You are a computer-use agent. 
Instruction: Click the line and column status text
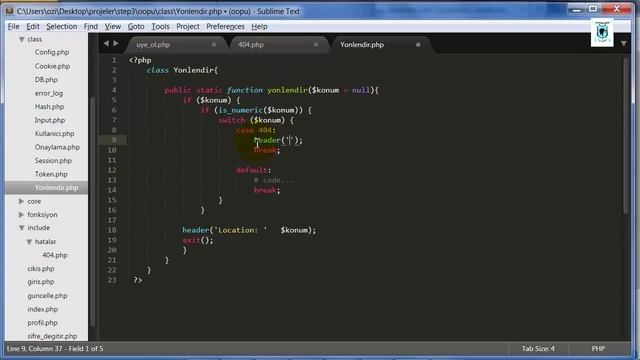click(55, 349)
